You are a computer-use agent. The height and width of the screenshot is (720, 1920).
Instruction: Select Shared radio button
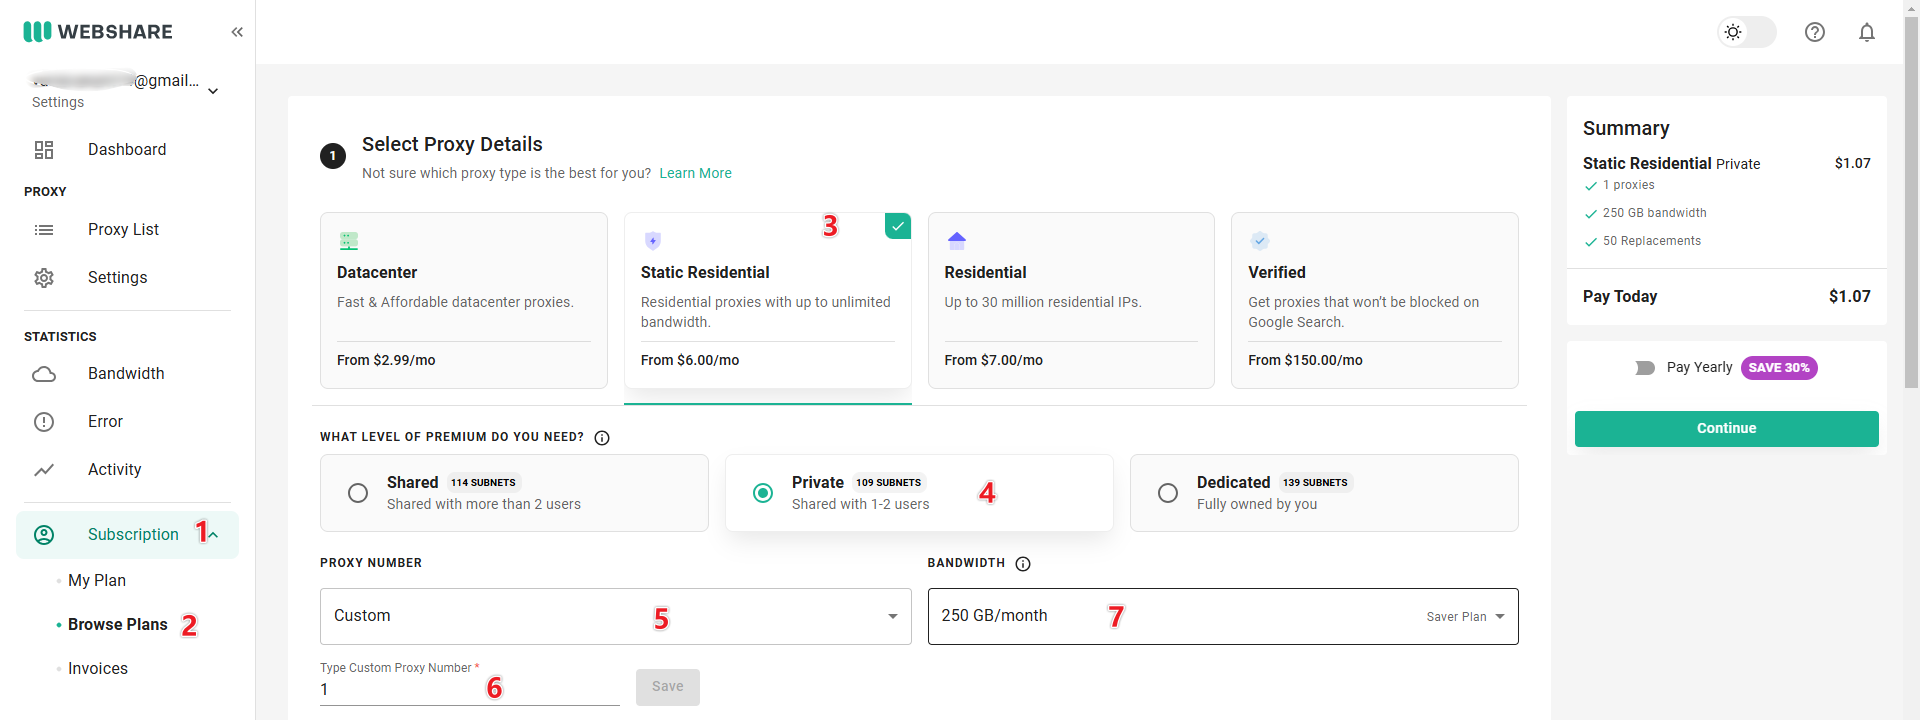coord(358,493)
